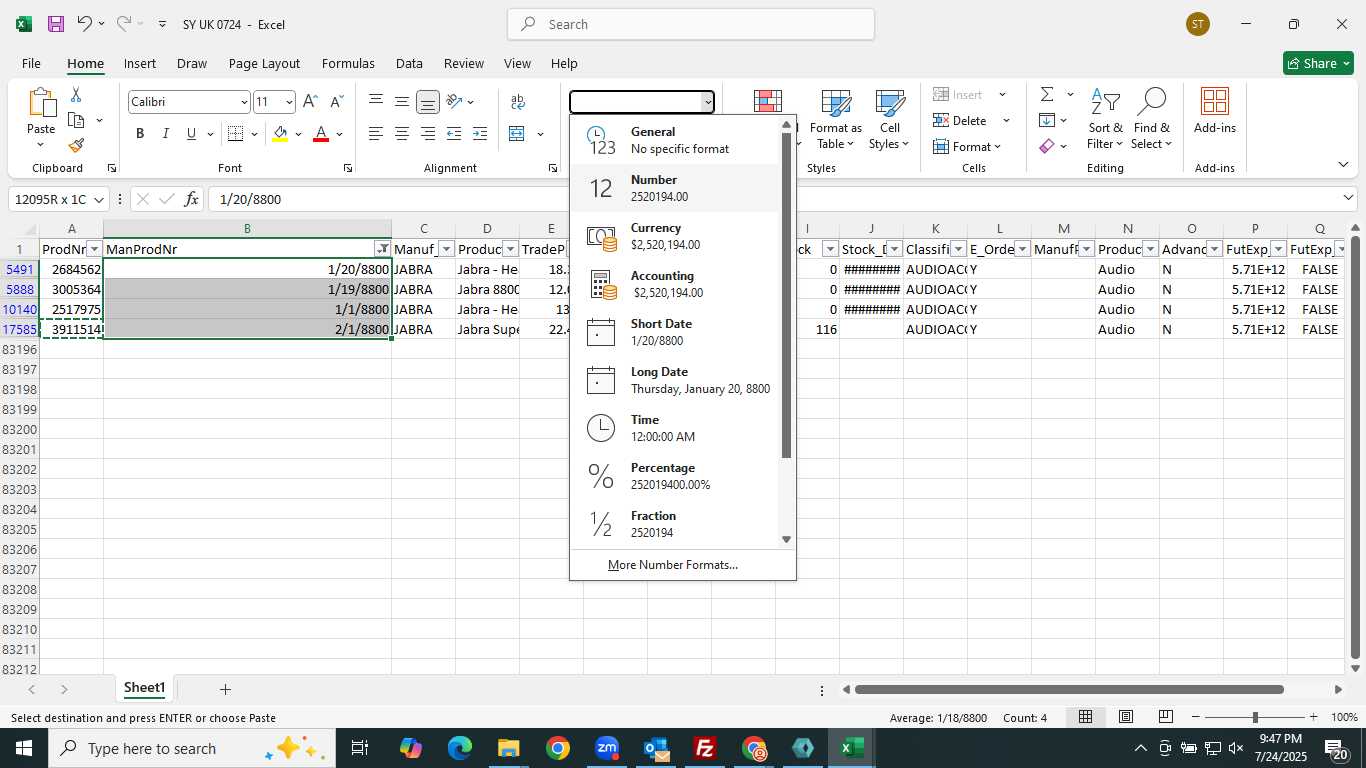Image resolution: width=1366 pixels, height=768 pixels.
Task: Expand the Name Box dropdown
Action: 99,199
